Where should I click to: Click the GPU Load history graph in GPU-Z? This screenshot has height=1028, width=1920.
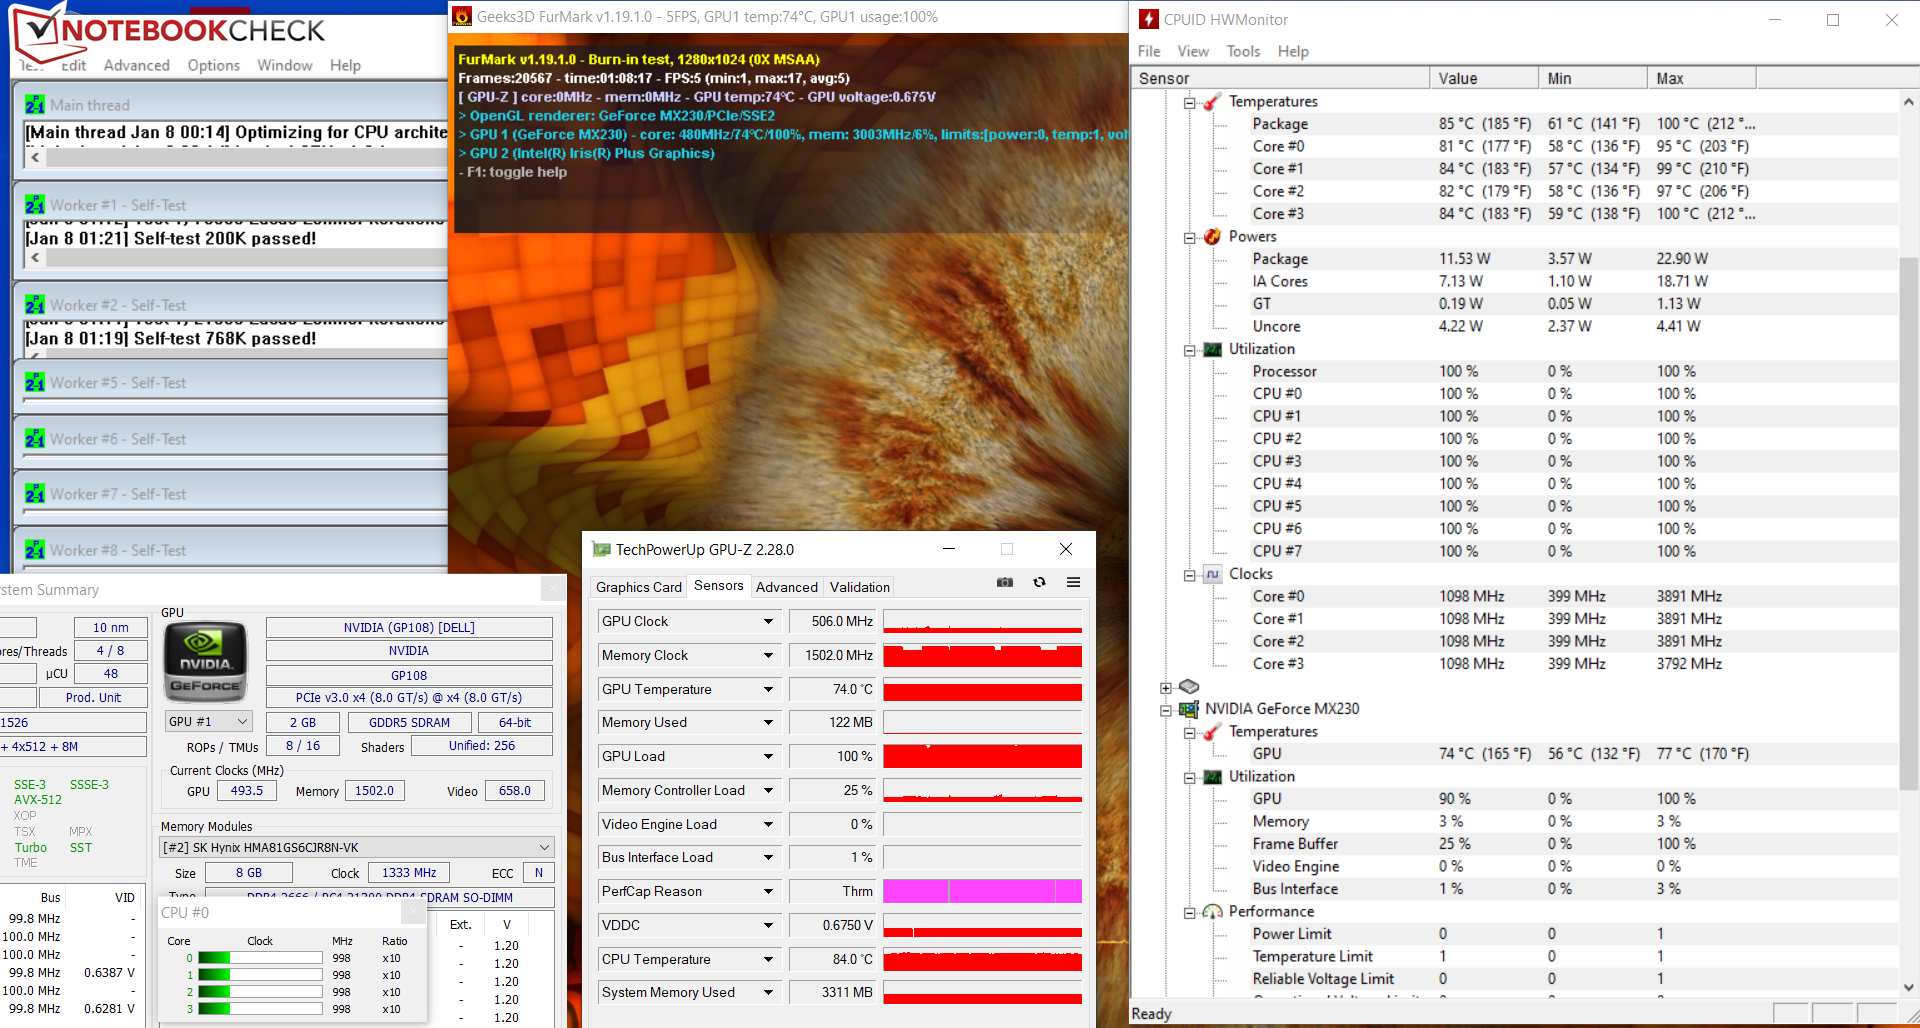coord(982,756)
